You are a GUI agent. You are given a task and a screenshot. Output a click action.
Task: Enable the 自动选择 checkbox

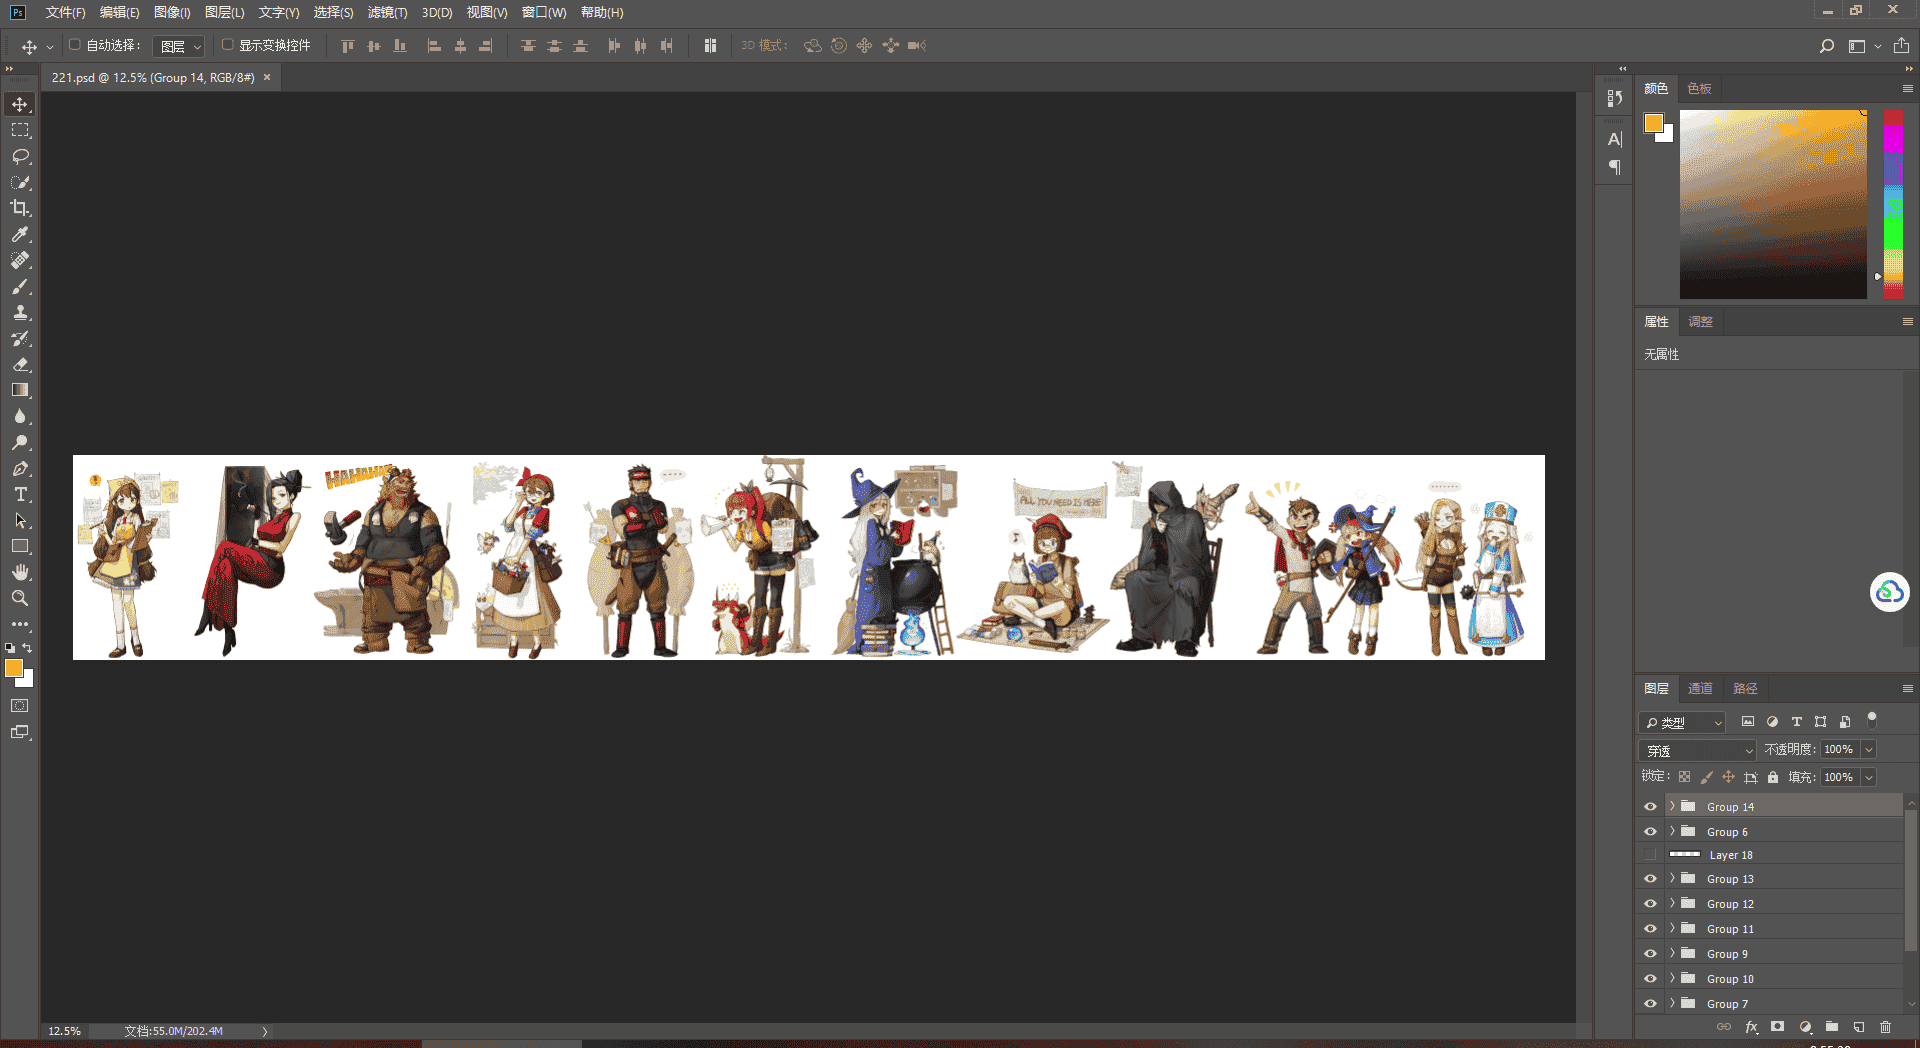pyautogui.click(x=75, y=45)
